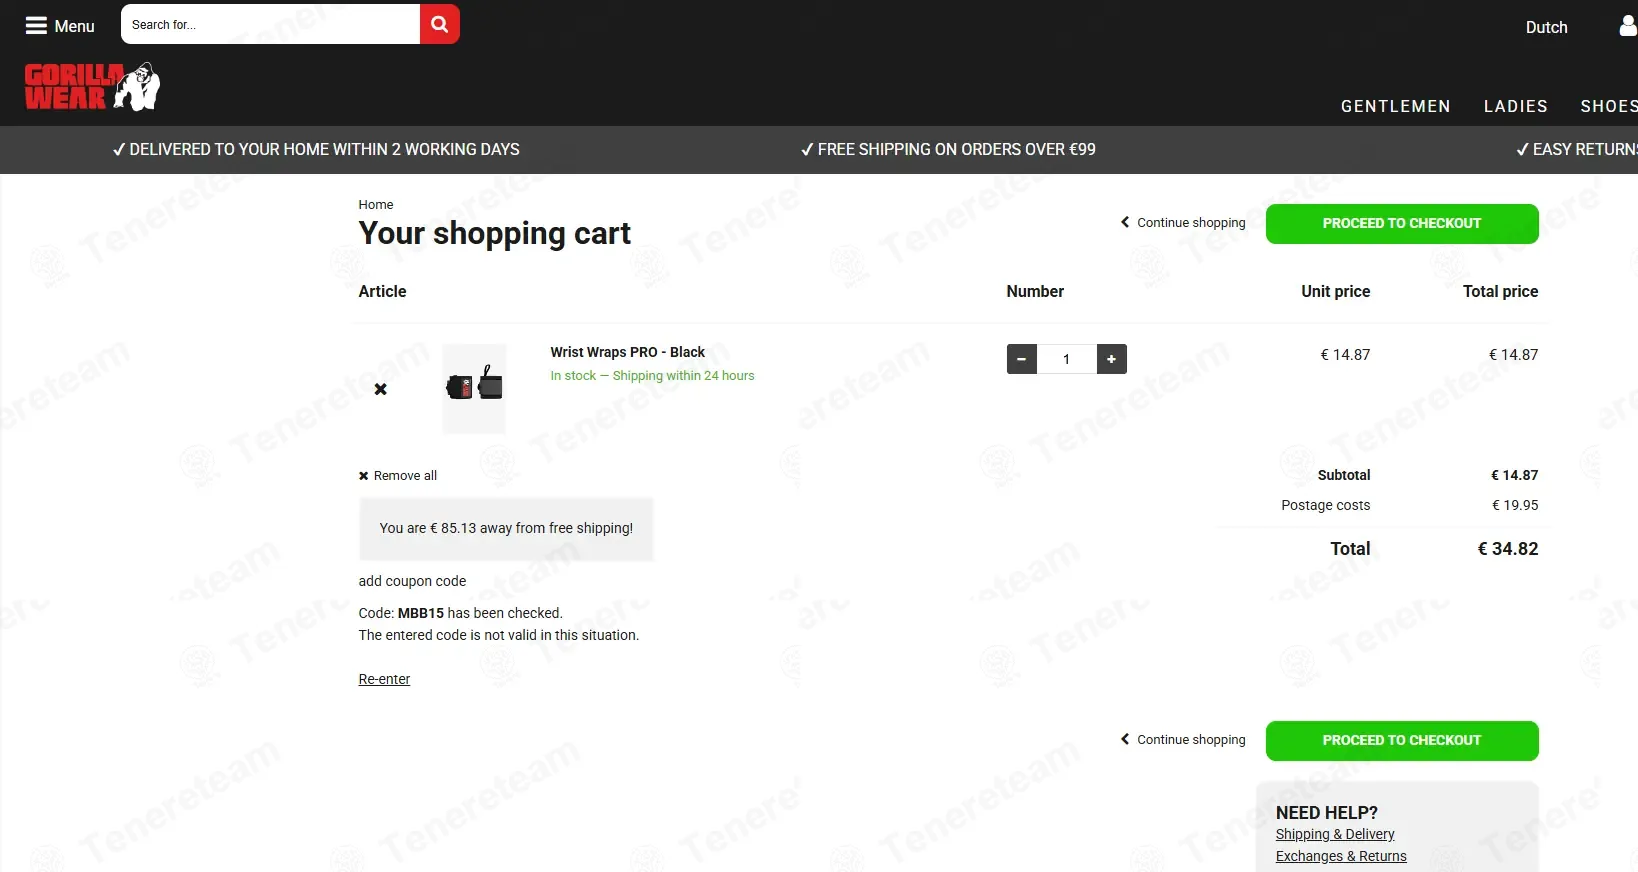This screenshot has height=872, width=1638.
Task: Open the Wrist Wraps PRO product thumbnail
Action: click(474, 389)
